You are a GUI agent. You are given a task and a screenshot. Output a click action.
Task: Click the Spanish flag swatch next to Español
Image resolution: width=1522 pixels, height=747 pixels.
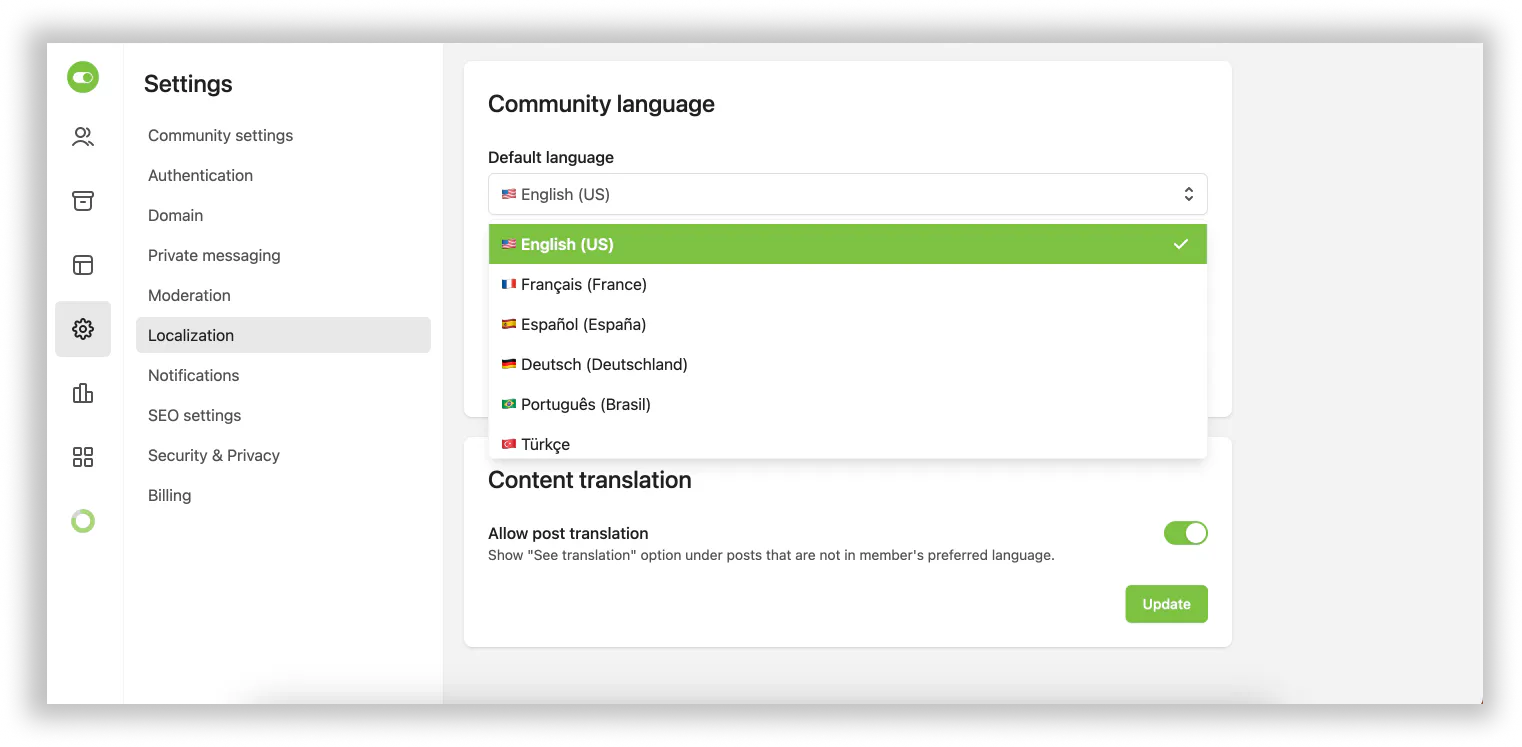click(x=508, y=324)
